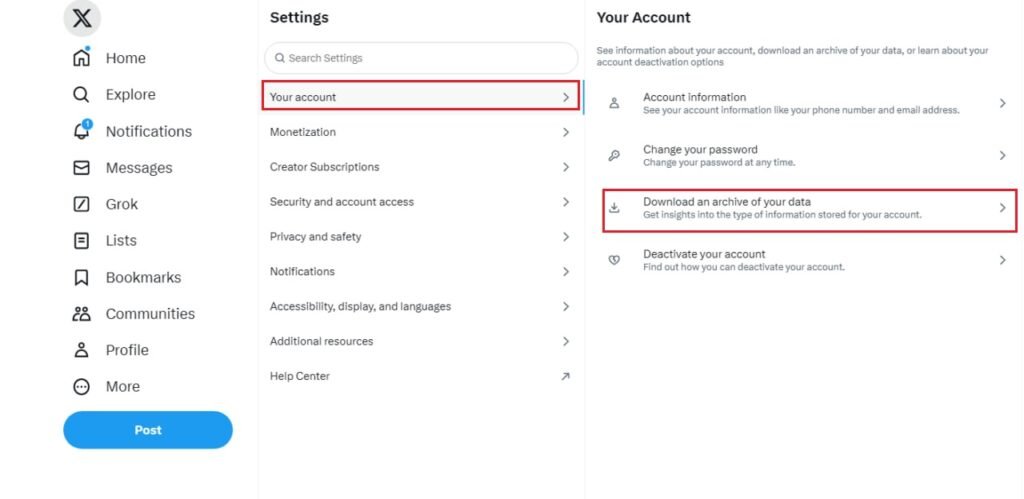Click the Messages envelope icon

[82, 168]
